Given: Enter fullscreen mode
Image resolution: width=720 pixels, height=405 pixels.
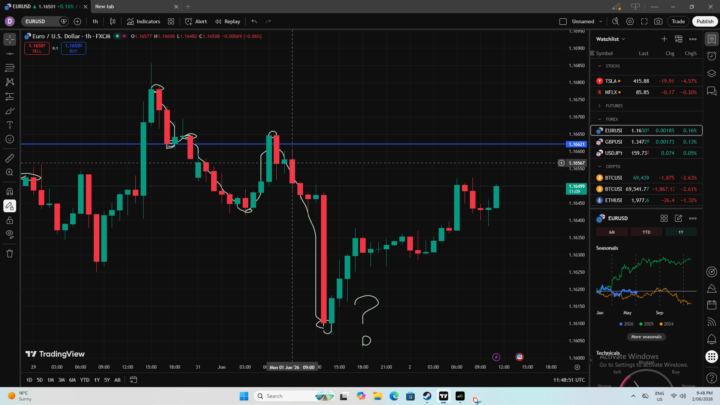Looking at the screenshot, I should [x=644, y=22].
